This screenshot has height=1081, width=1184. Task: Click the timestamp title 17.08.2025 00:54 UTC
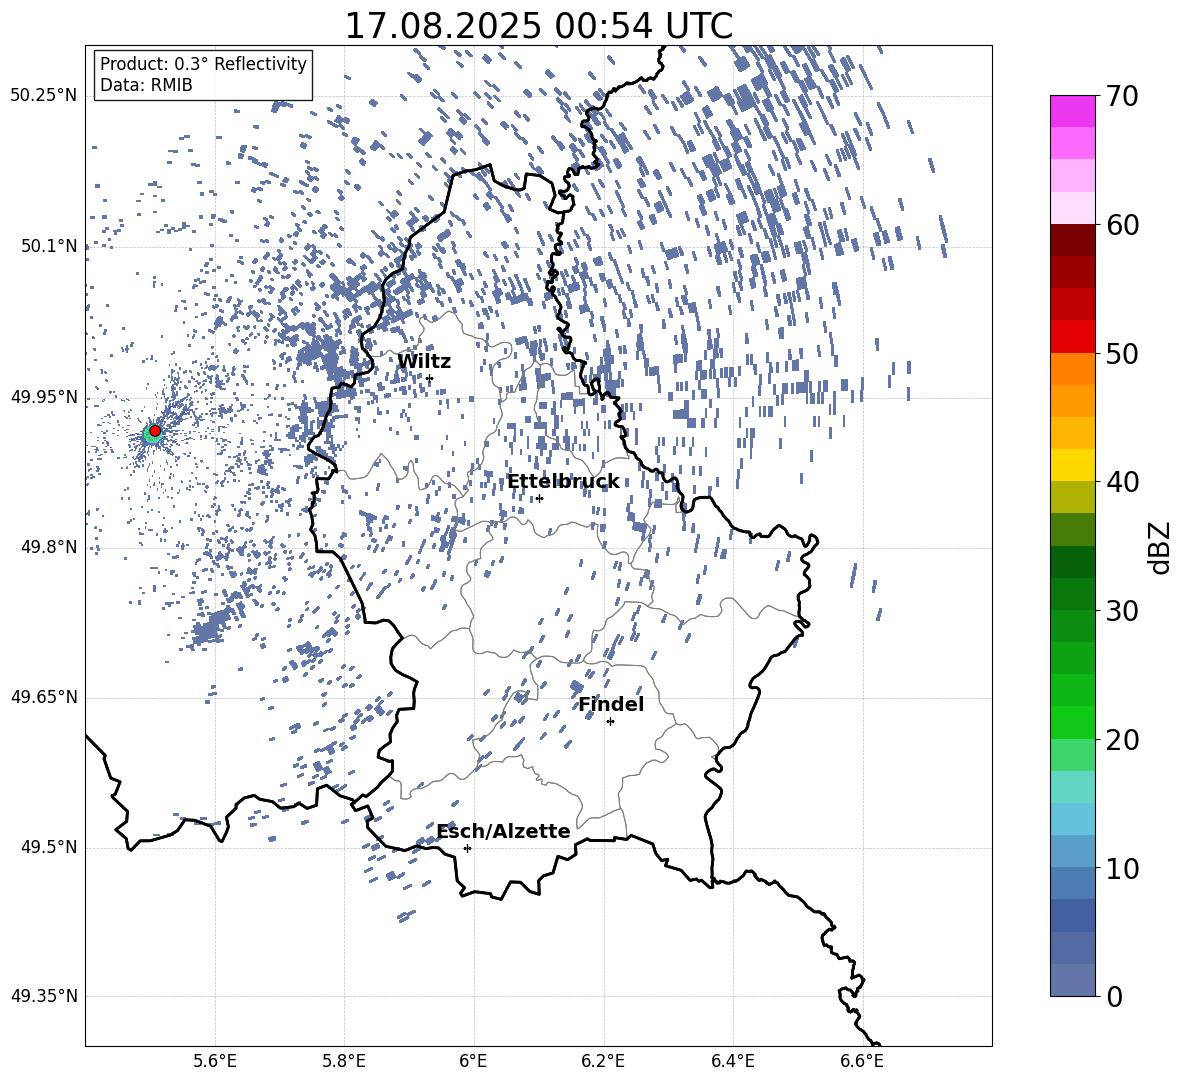click(x=539, y=26)
